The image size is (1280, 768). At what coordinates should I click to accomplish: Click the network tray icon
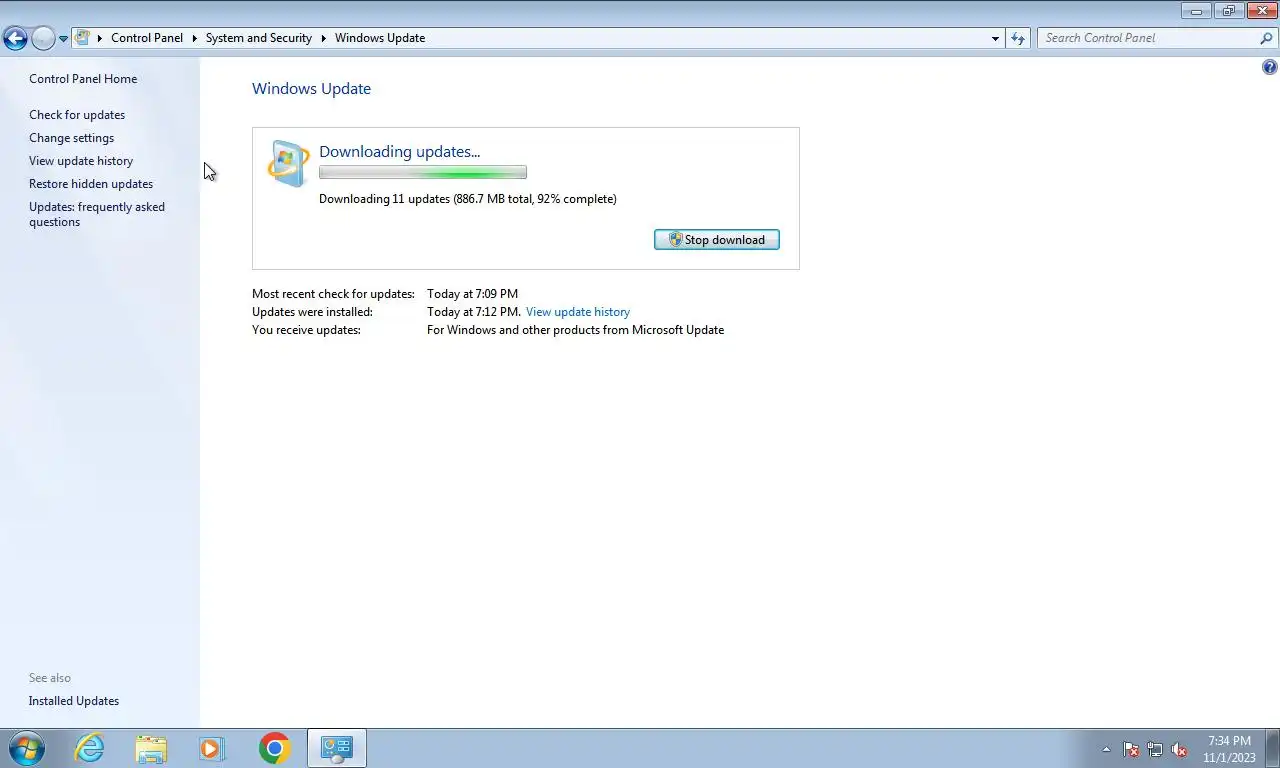click(1155, 749)
